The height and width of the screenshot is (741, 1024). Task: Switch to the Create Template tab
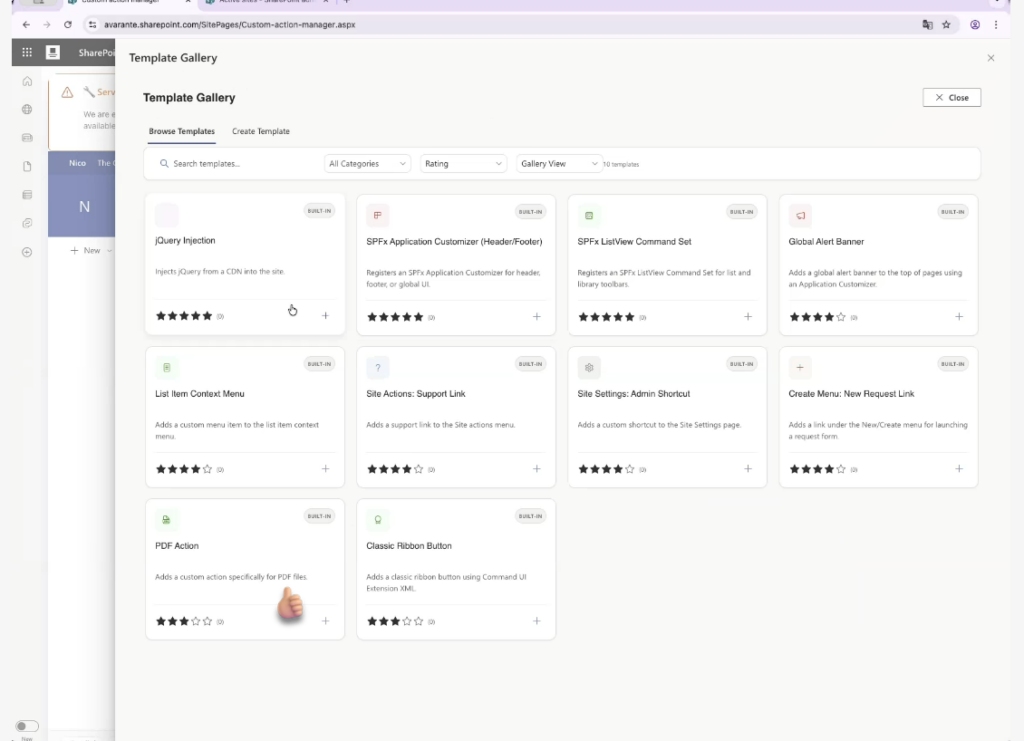261,131
